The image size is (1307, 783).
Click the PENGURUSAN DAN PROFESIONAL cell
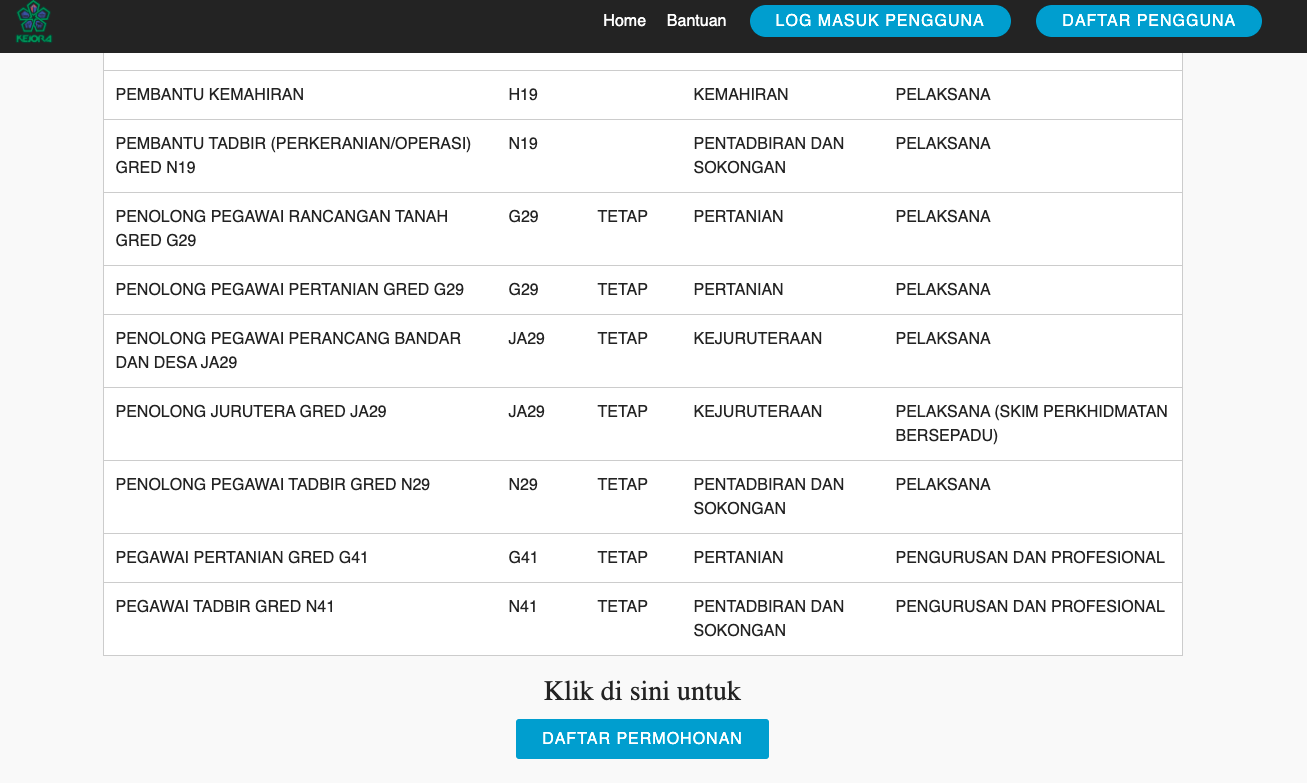(x=1029, y=557)
